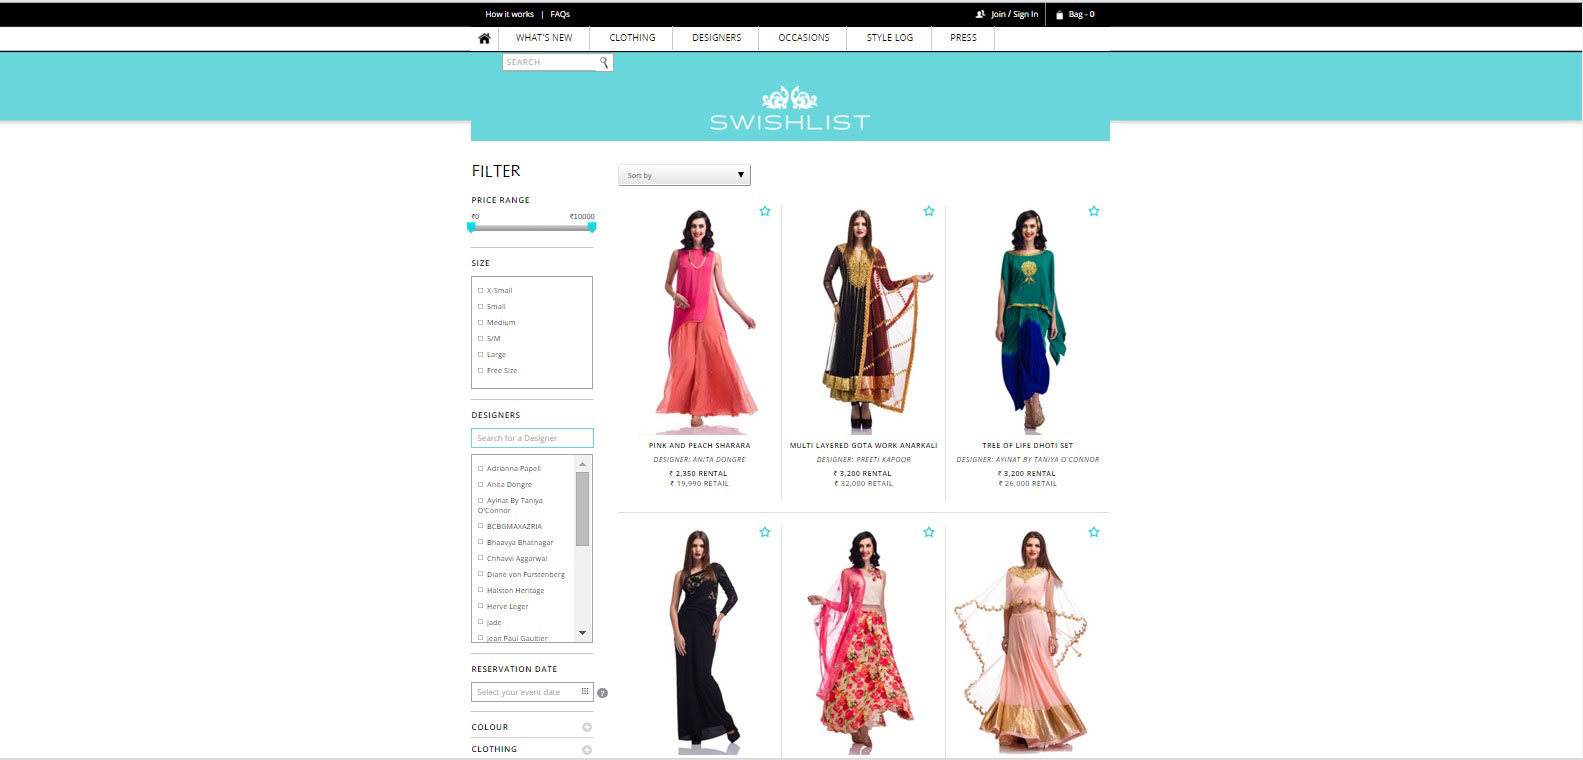Open the Style Log menu
The width and height of the screenshot is (1583, 760).
pos(890,38)
